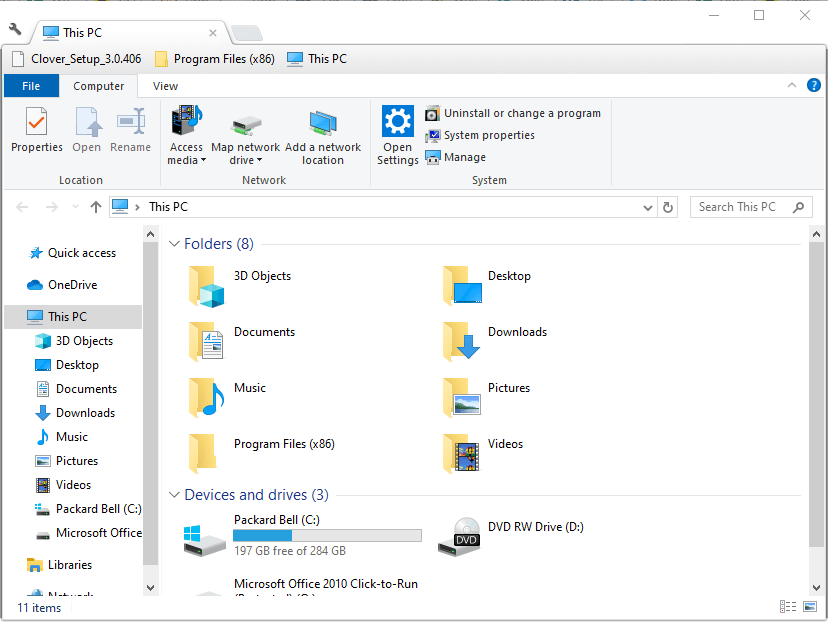Open the address bar history dropdown
Viewport: 828px width, 622px height.
(647, 208)
